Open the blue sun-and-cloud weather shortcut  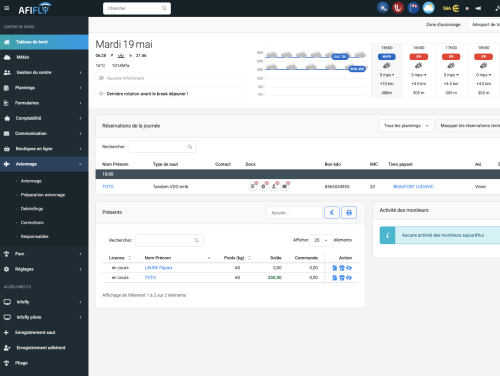point(383,8)
